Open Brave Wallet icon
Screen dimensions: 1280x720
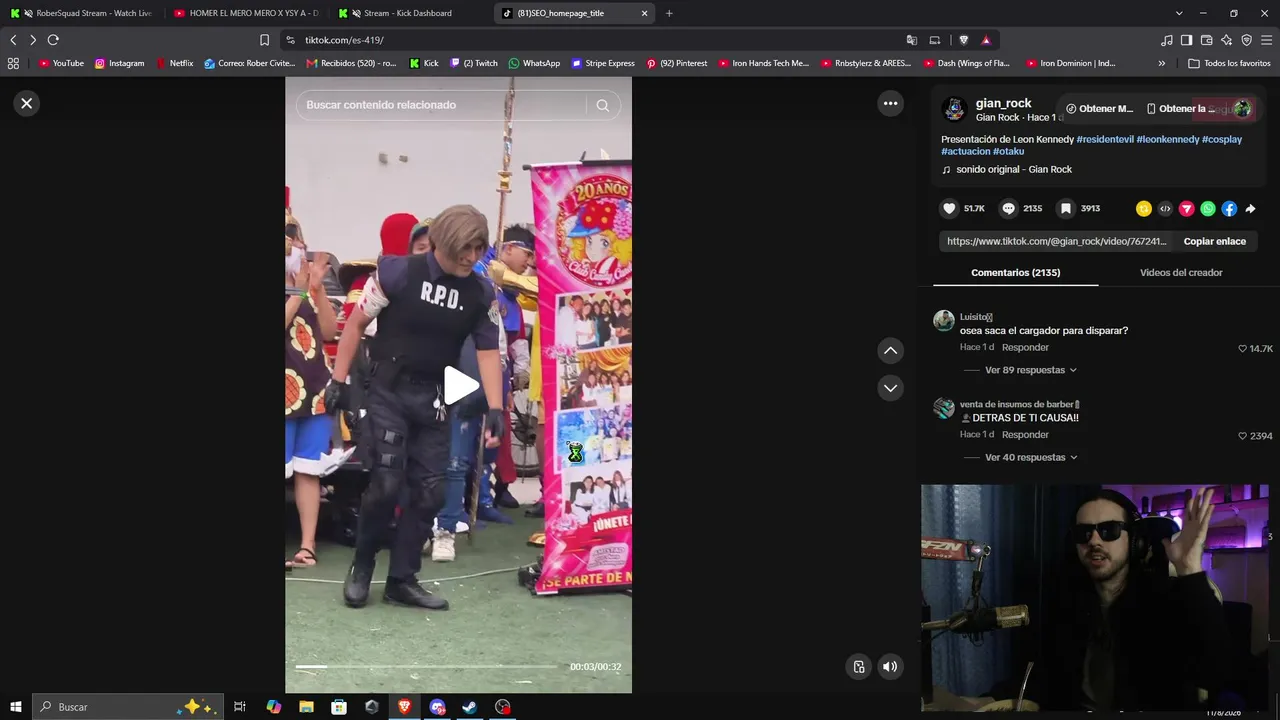click(1206, 40)
